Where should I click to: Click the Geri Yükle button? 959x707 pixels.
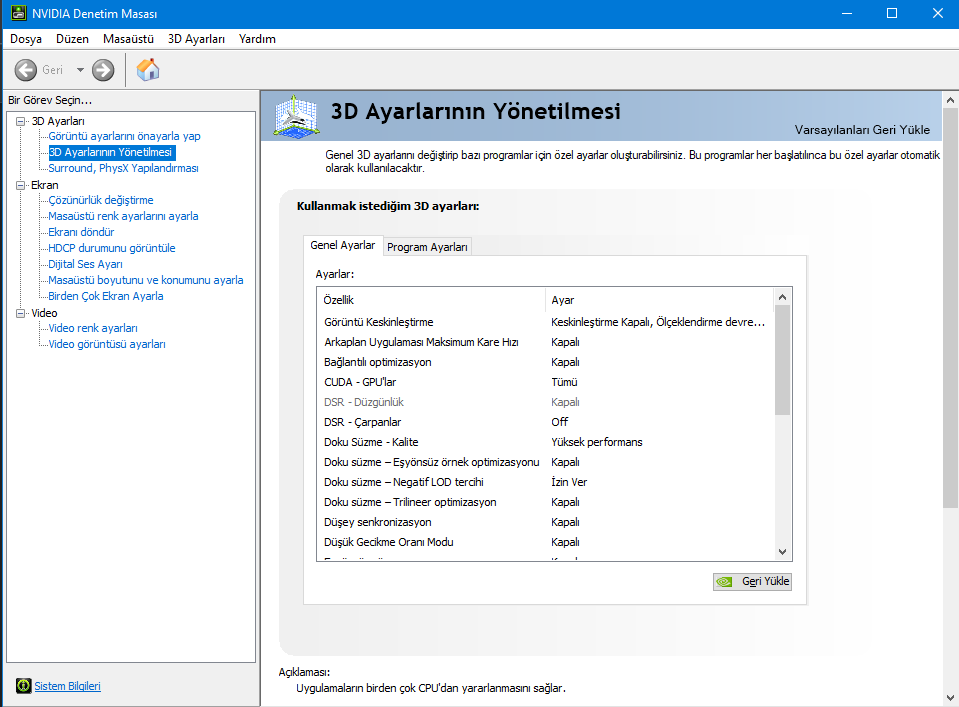tap(752, 582)
